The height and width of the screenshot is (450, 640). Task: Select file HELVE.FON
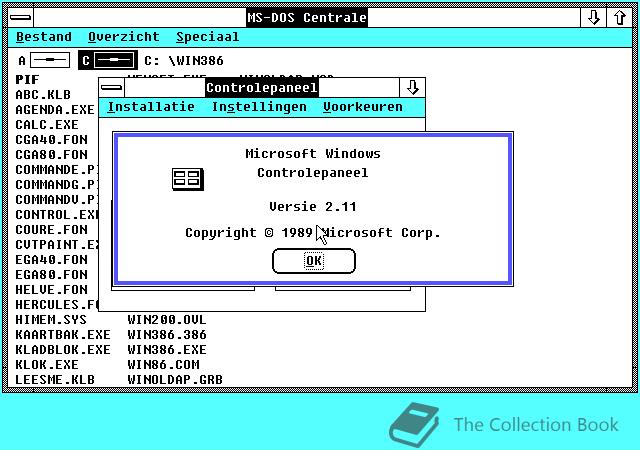tap(51, 290)
